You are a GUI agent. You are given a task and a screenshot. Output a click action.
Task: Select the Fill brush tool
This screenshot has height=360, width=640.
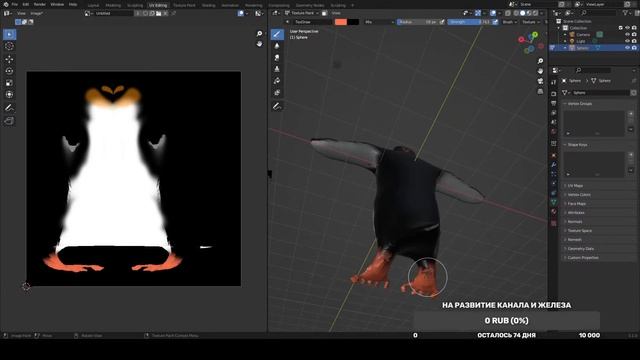pyautogui.click(x=277, y=81)
